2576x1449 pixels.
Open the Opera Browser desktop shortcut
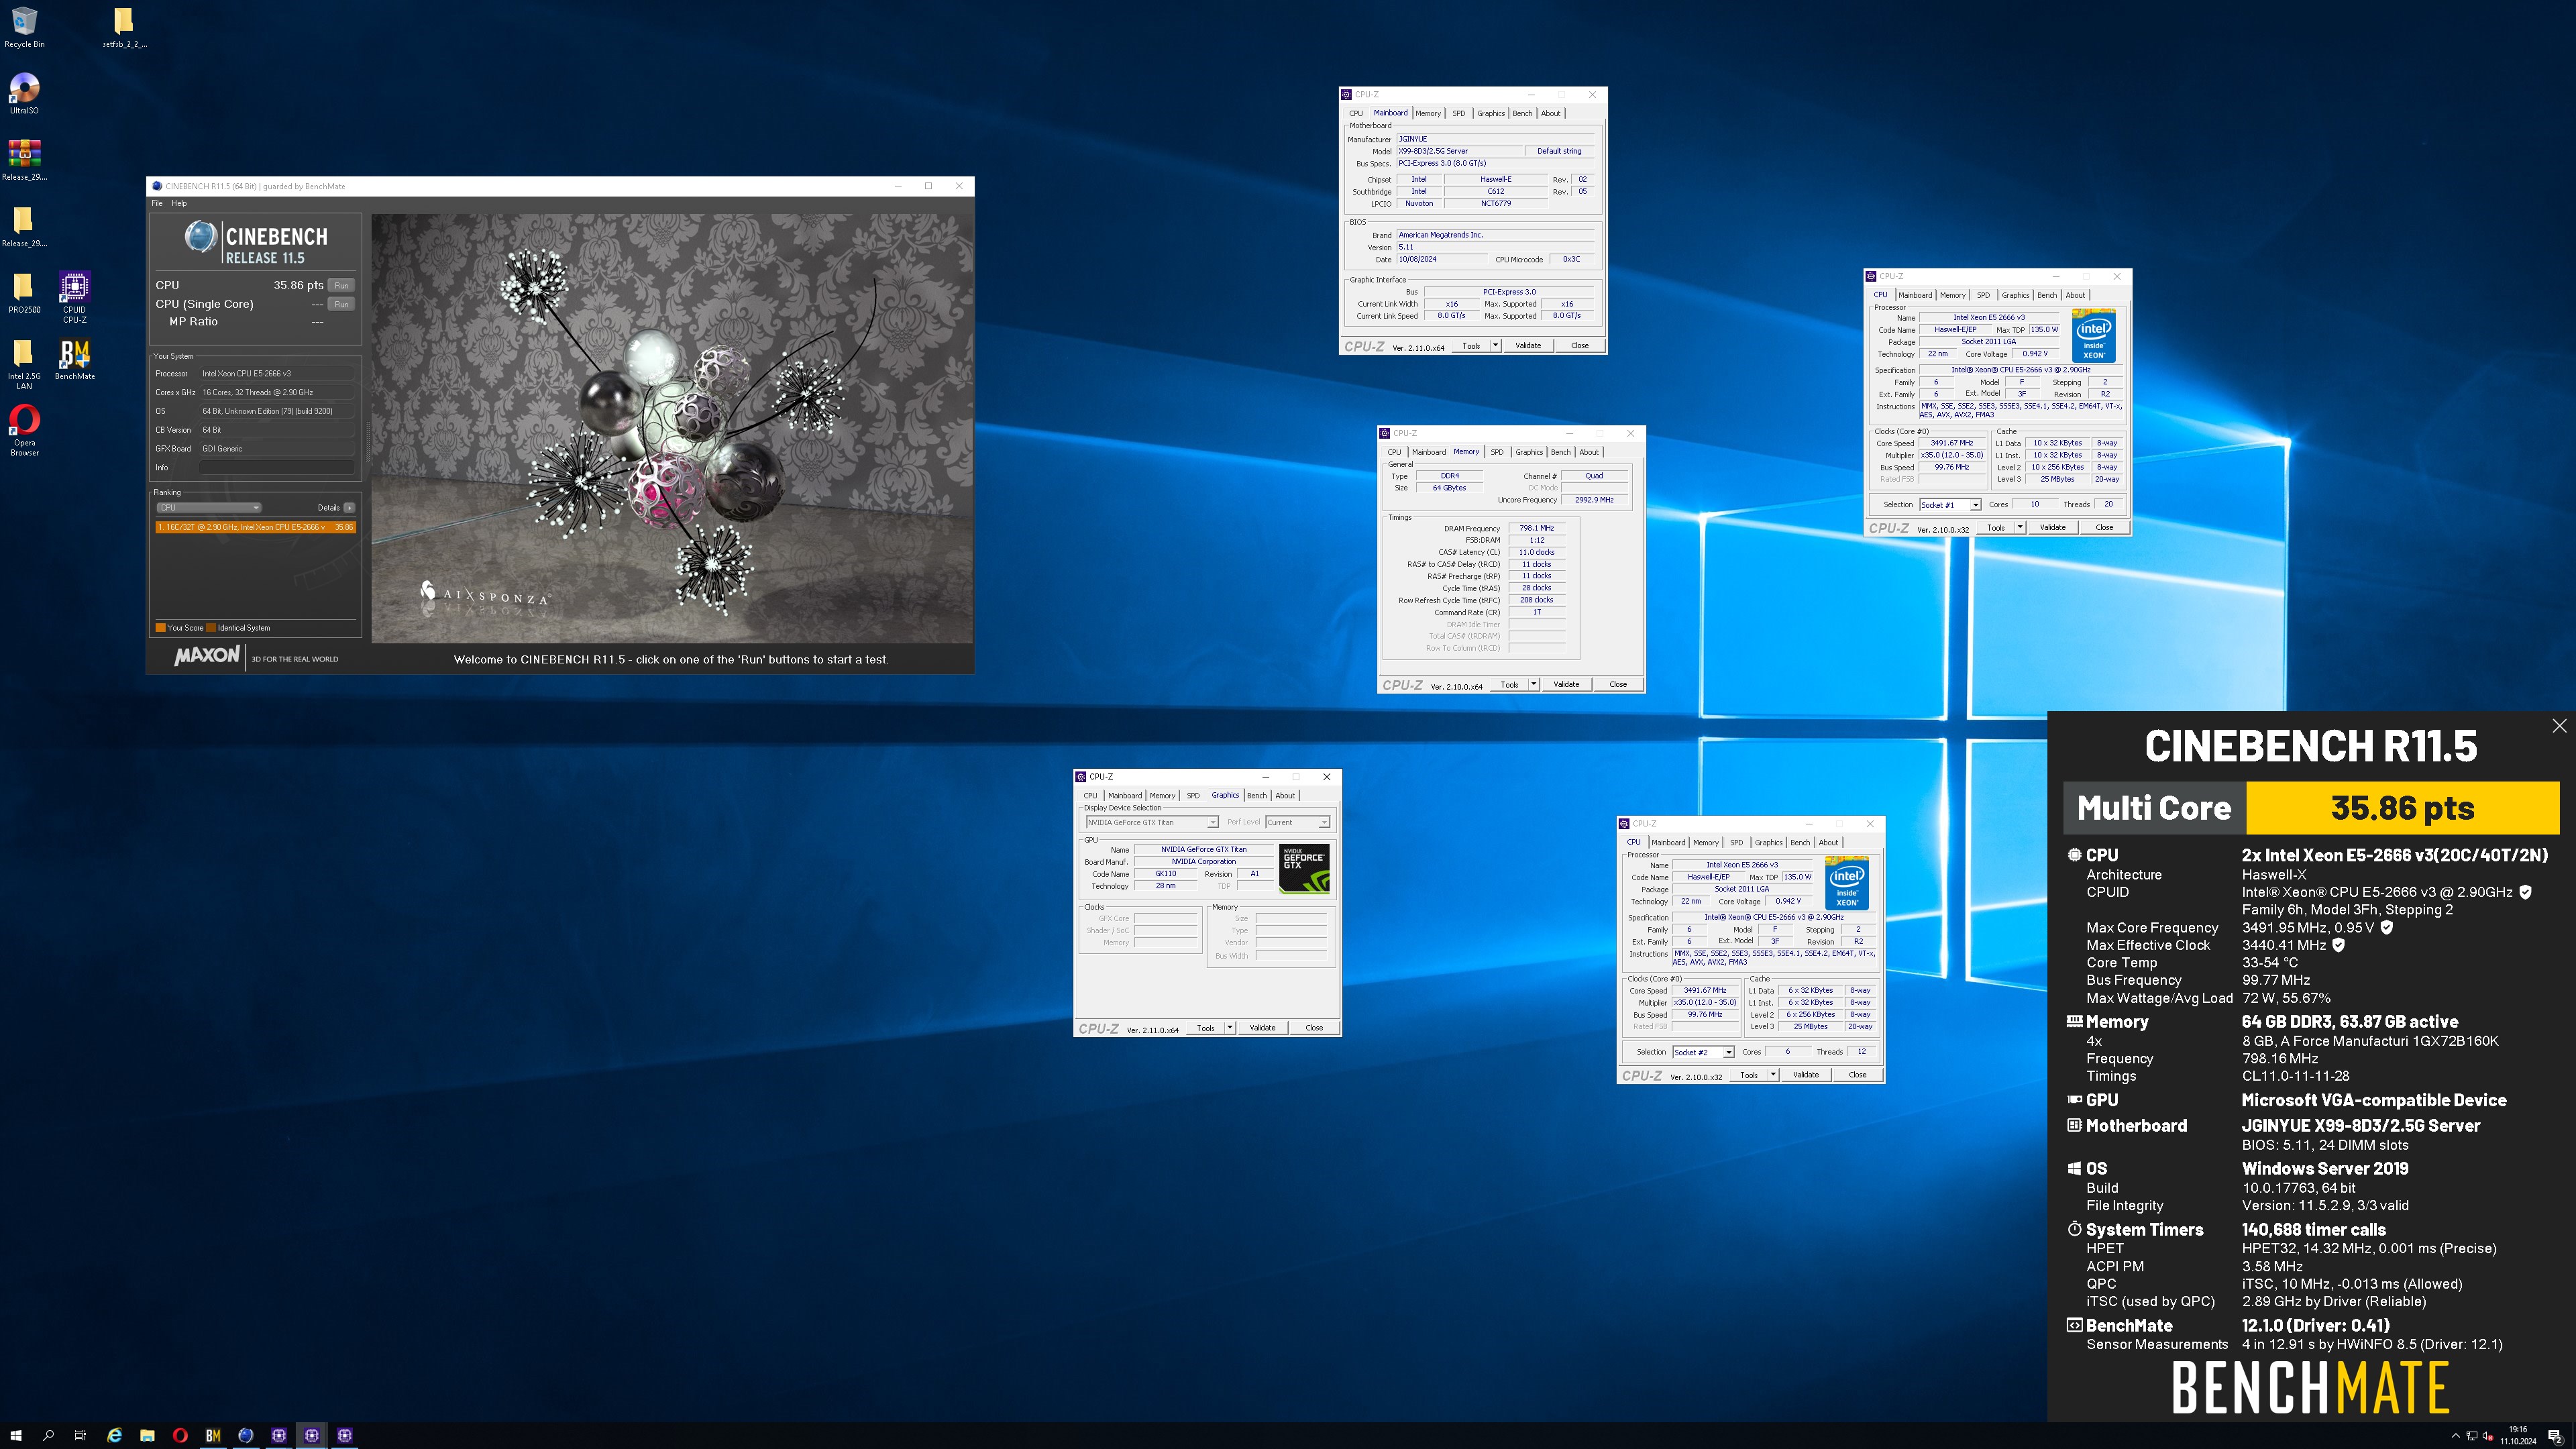(x=24, y=430)
